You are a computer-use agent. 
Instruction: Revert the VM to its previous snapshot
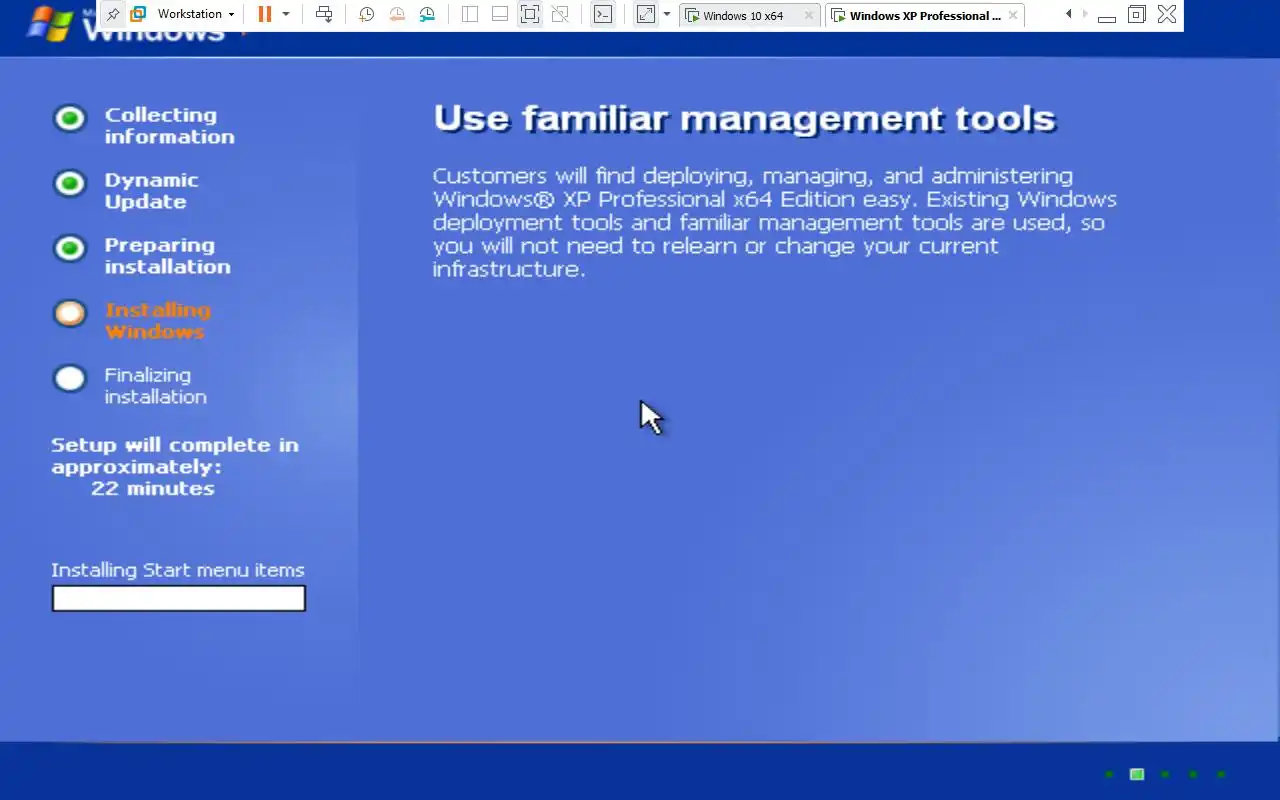(x=397, y=14)
